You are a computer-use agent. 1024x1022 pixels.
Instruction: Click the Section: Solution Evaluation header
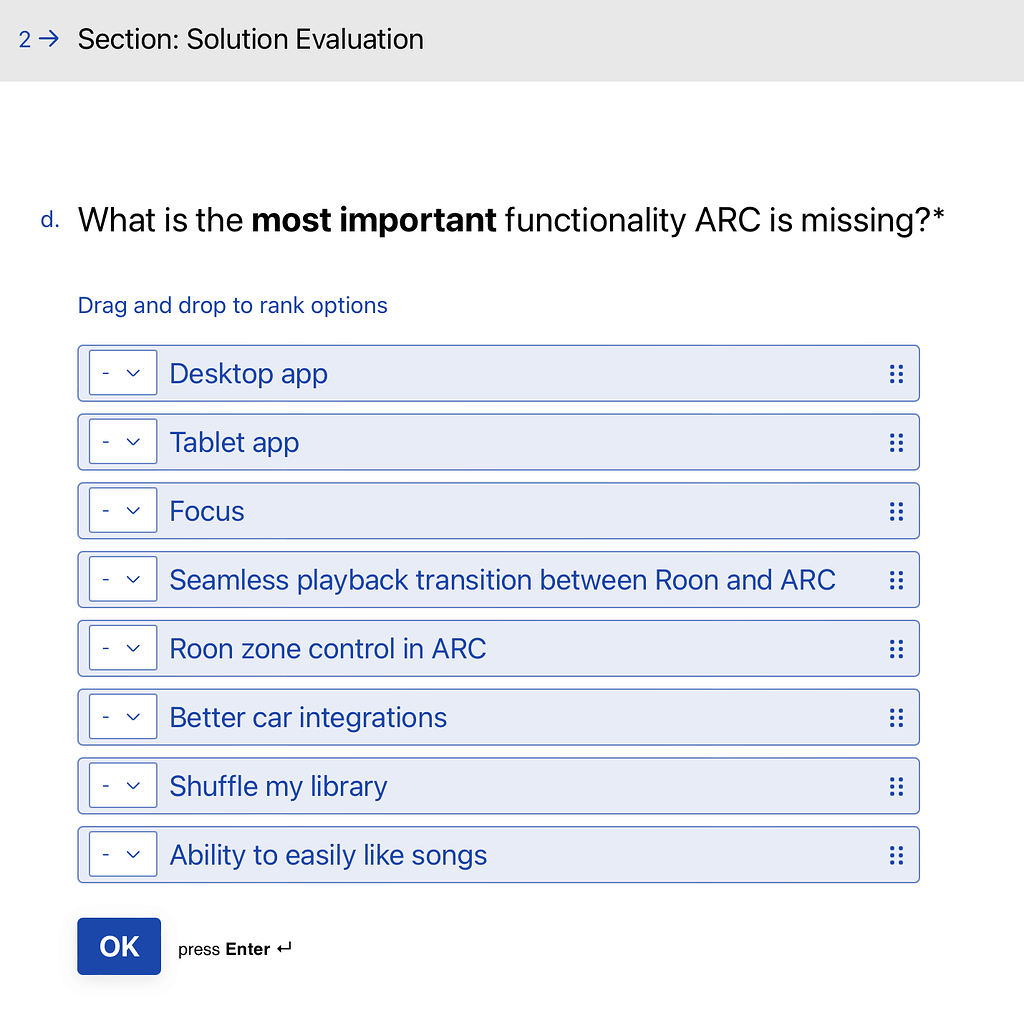click(250, 40)
